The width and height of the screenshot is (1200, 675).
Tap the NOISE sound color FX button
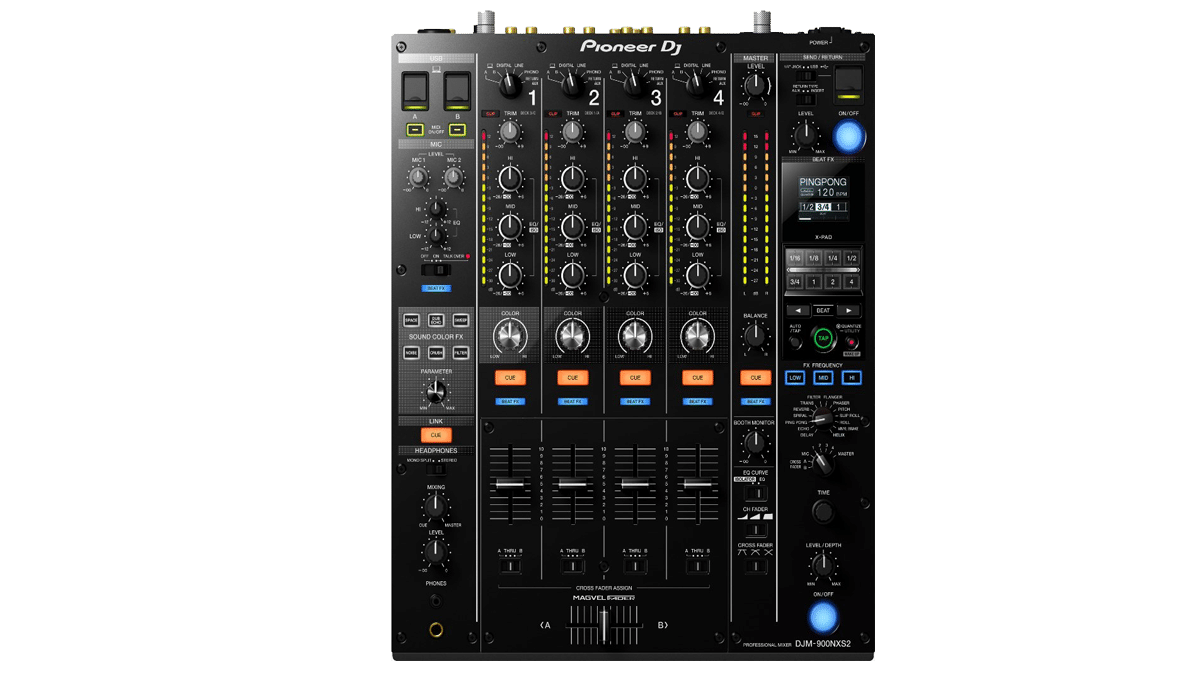[x=411, y=352]
